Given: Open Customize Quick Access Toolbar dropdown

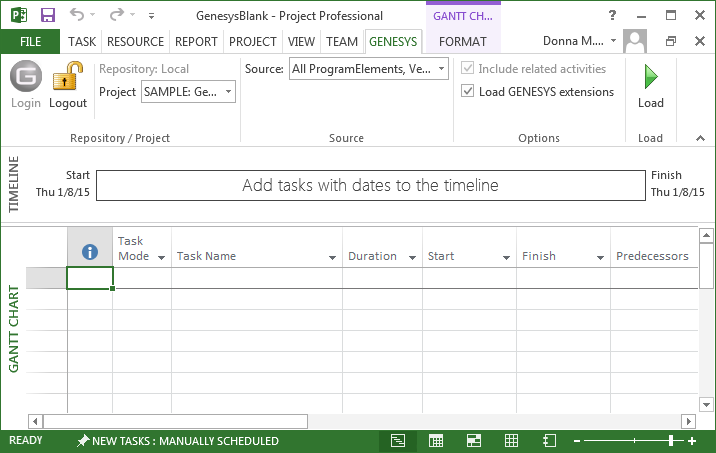Looking at the screenshot, I should click(151, 16).
